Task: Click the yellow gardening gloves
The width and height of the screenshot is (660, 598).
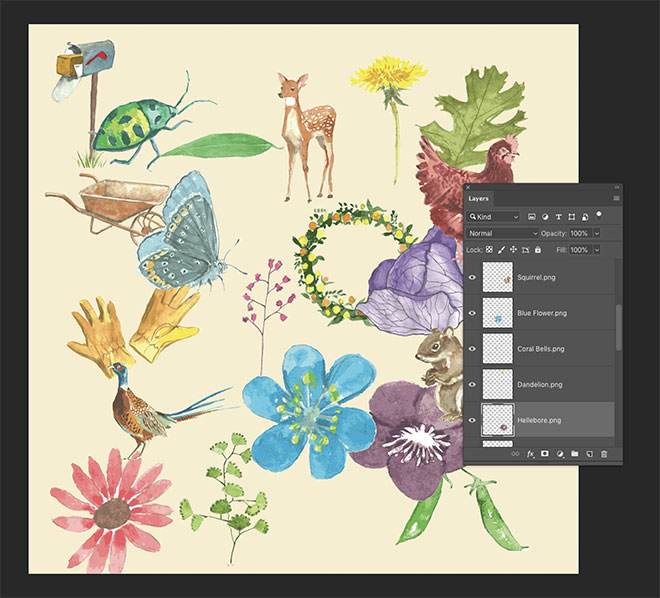Action: pyautogui.click(x=134, y=330)
